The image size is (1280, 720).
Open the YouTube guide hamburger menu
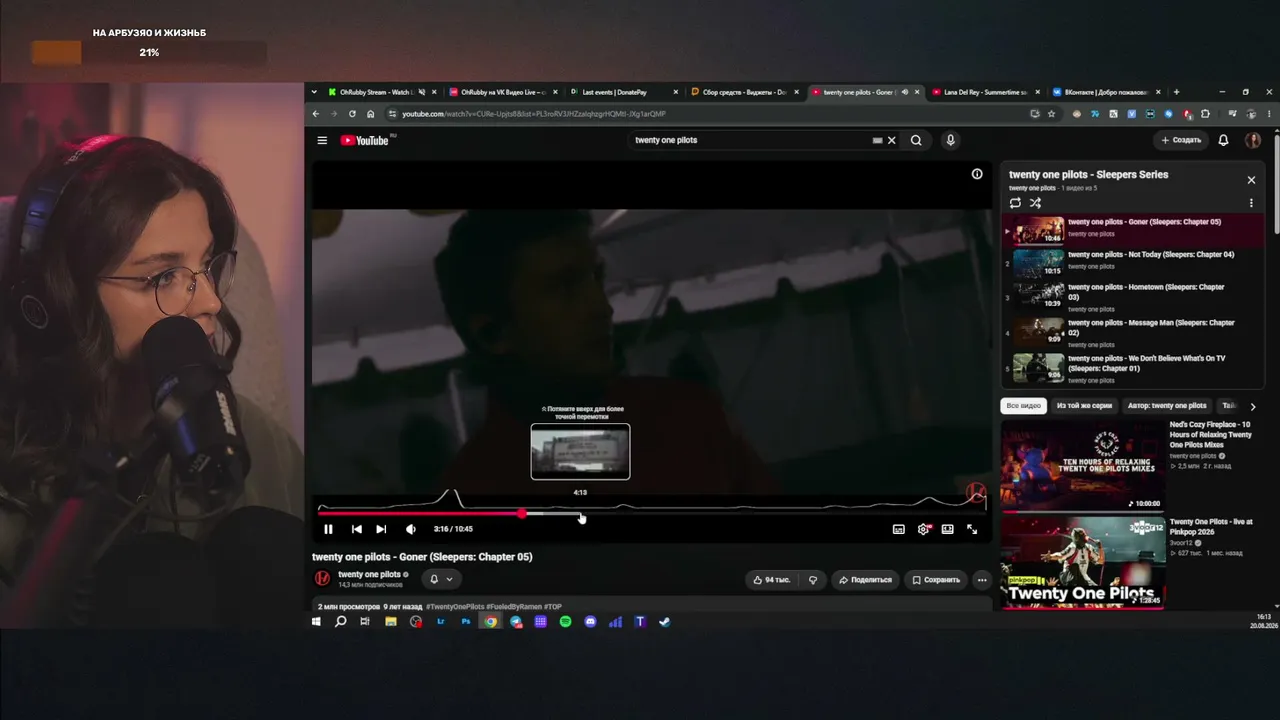(x=322, y=140)
